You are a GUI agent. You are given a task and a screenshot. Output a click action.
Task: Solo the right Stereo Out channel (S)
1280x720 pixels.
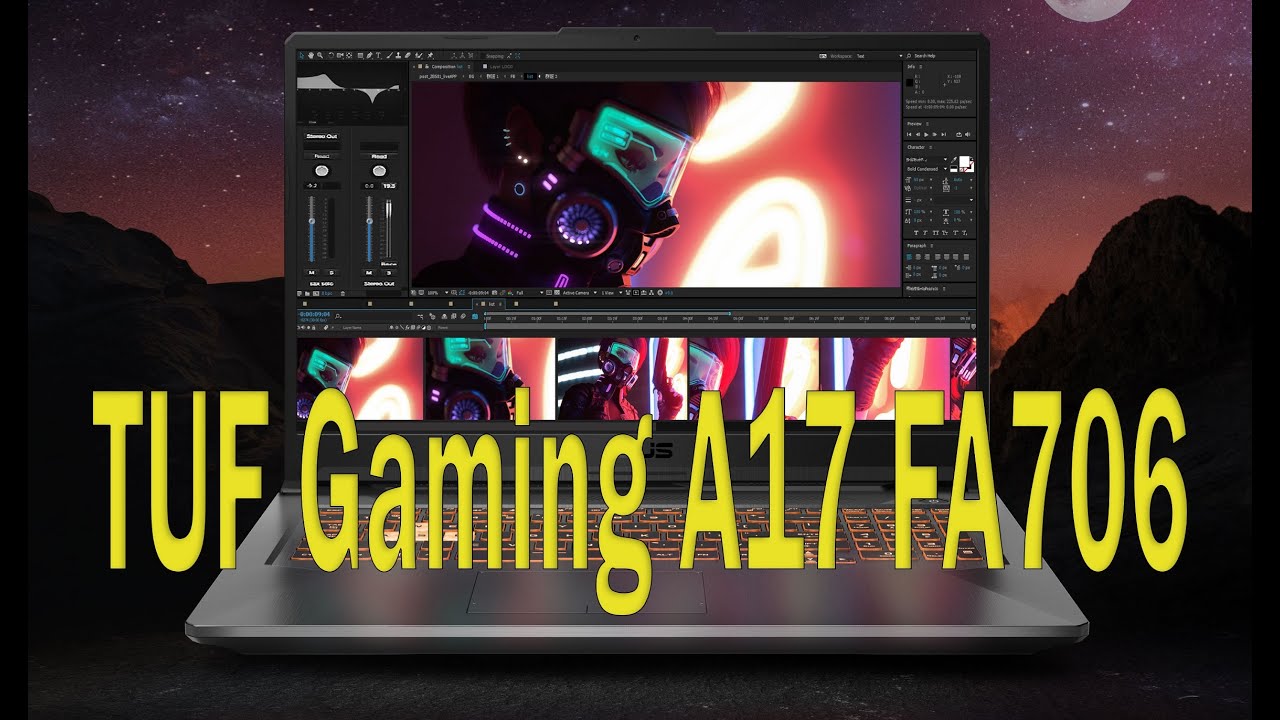[389, 272]
